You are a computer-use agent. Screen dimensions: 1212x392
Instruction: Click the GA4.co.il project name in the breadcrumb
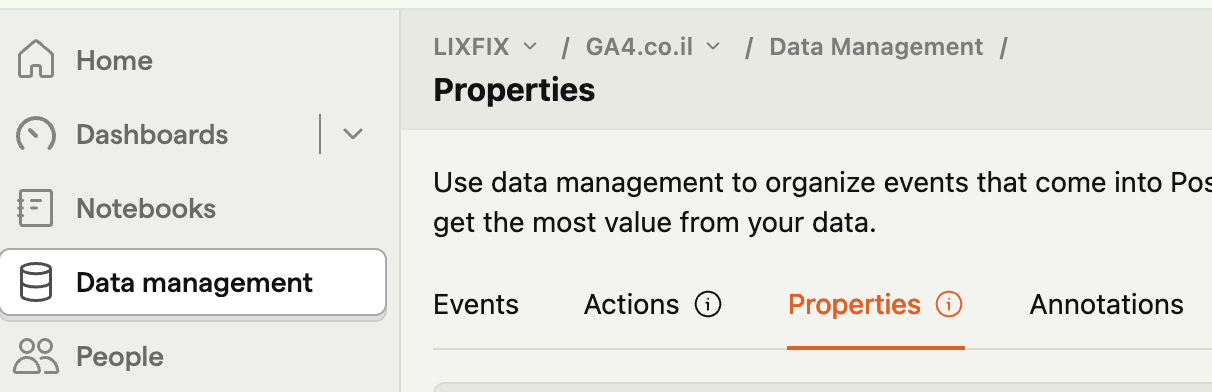click(640, 47)
